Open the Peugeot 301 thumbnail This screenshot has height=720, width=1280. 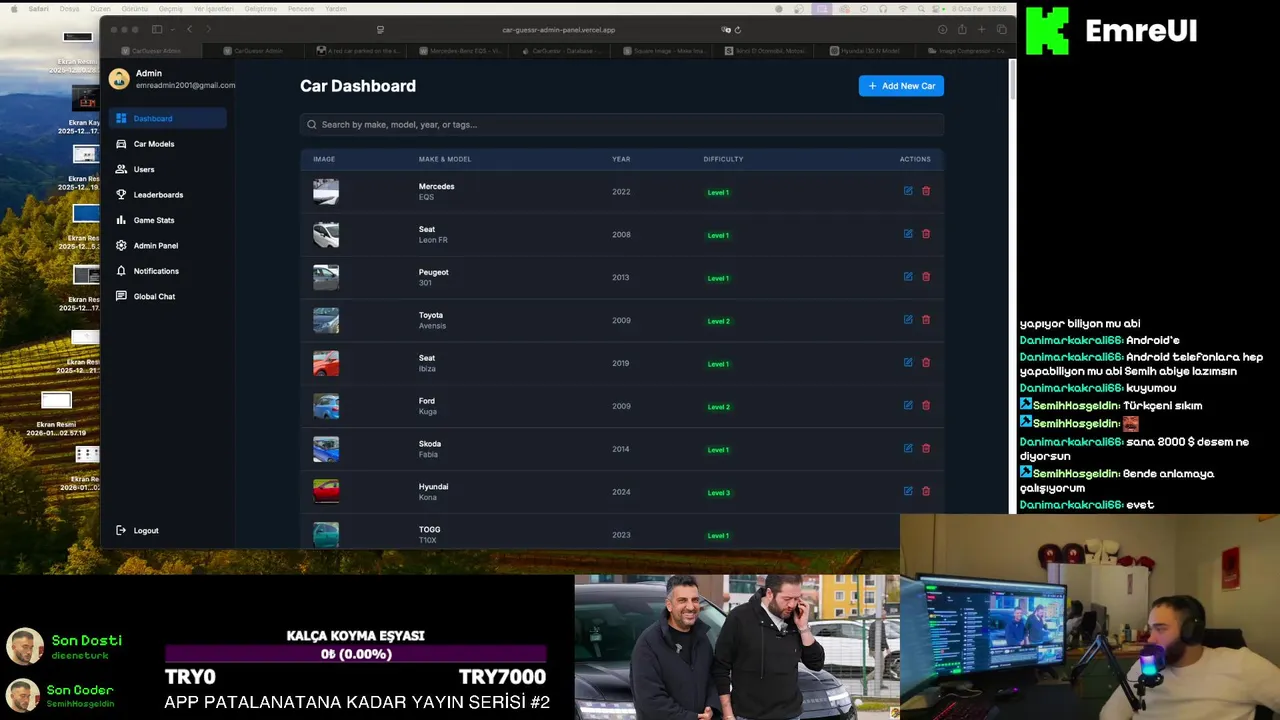coord(326,277)
